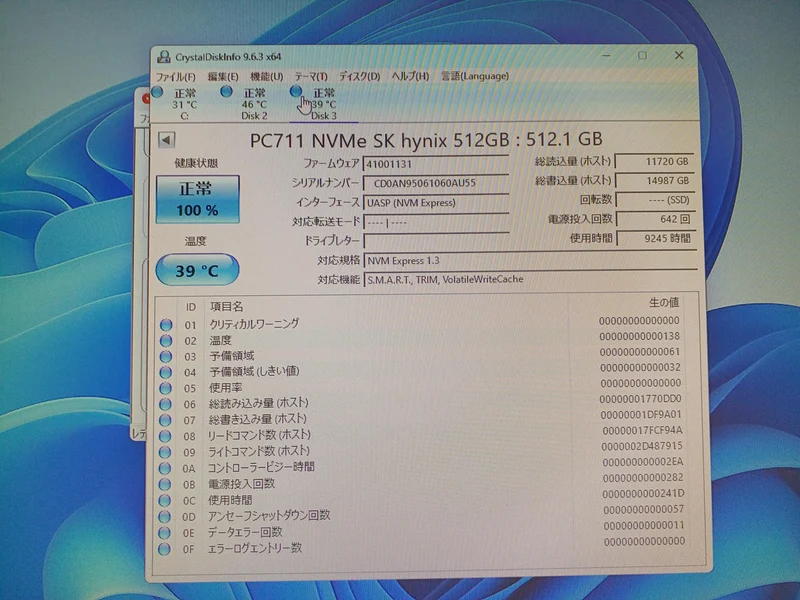Open the ディスク(D) menu
800x600 pixels.
click(x=360, y=76)
